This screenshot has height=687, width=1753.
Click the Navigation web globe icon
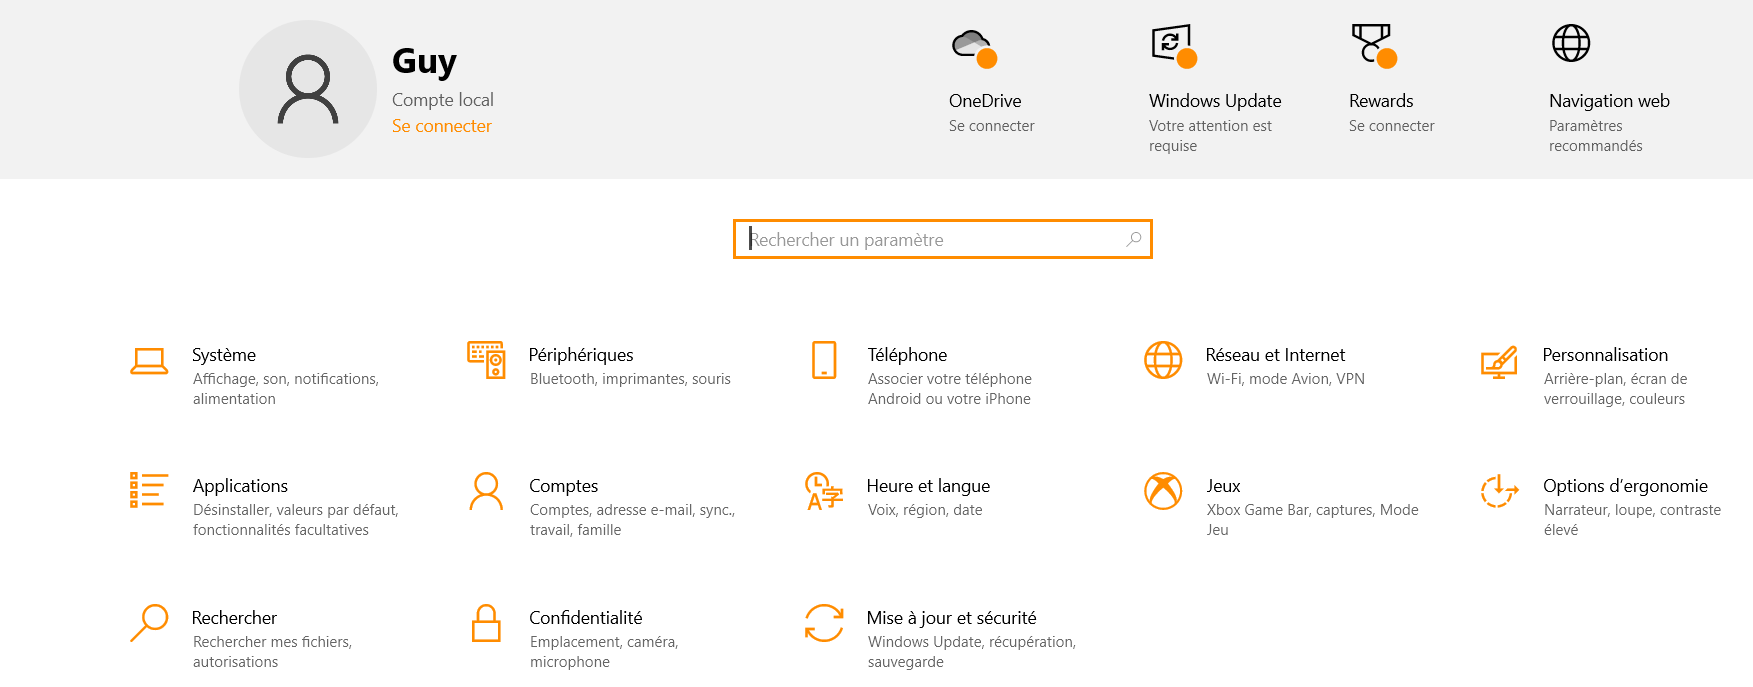point(1571,43)
